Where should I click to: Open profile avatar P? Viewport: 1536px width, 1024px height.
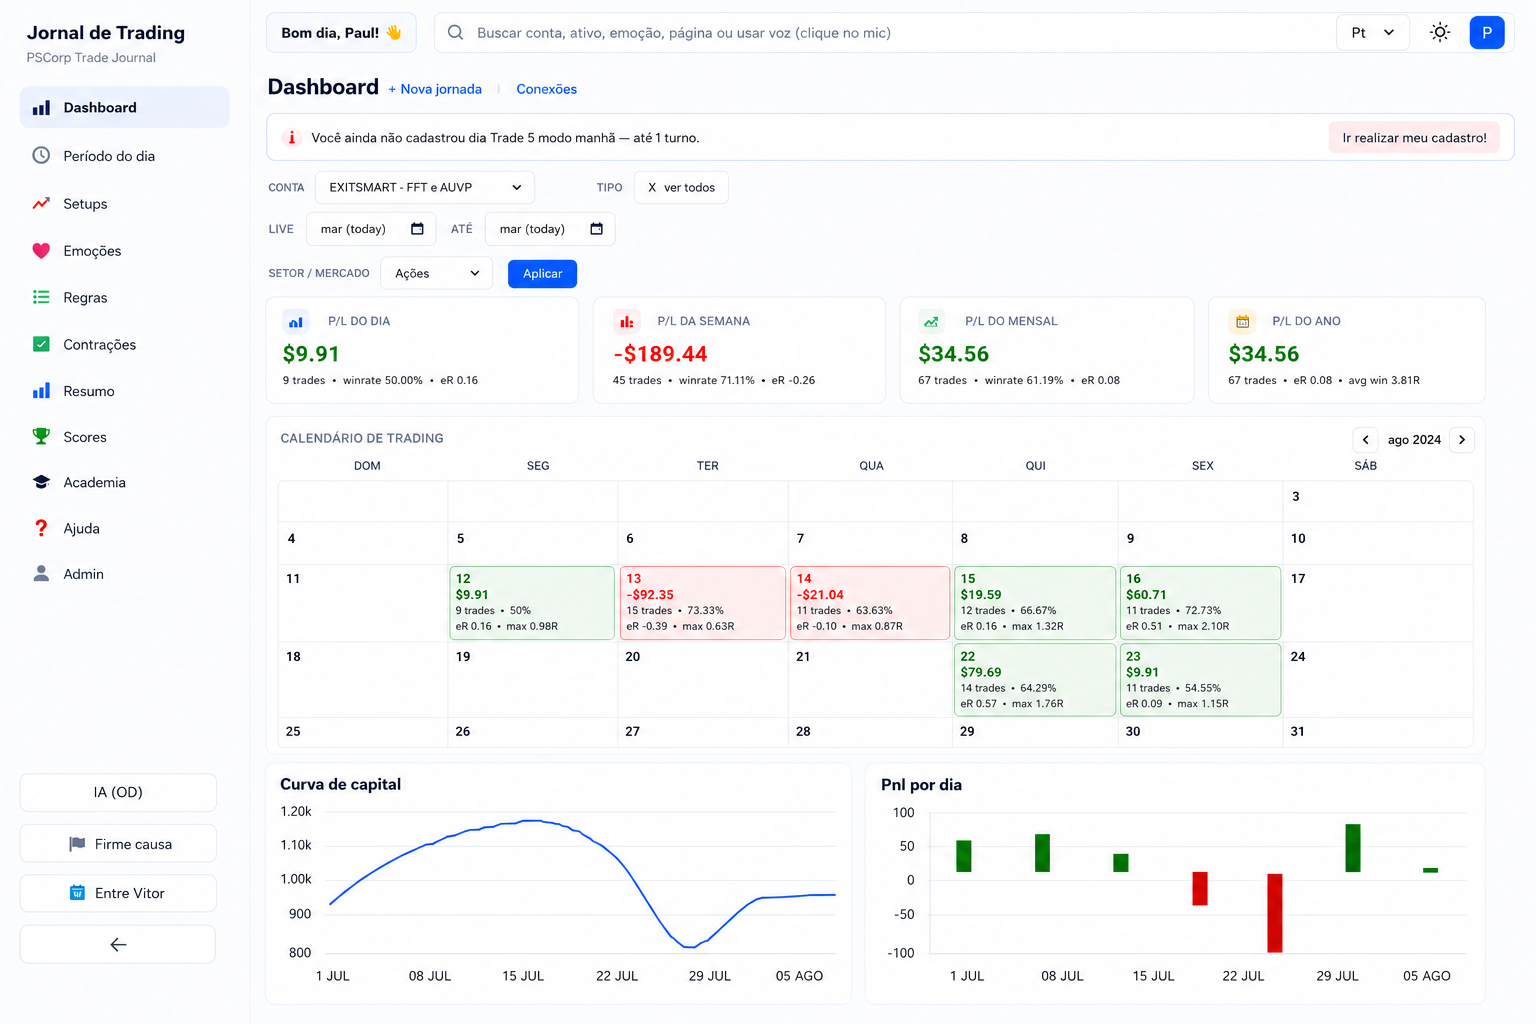tap(1487, 33)
